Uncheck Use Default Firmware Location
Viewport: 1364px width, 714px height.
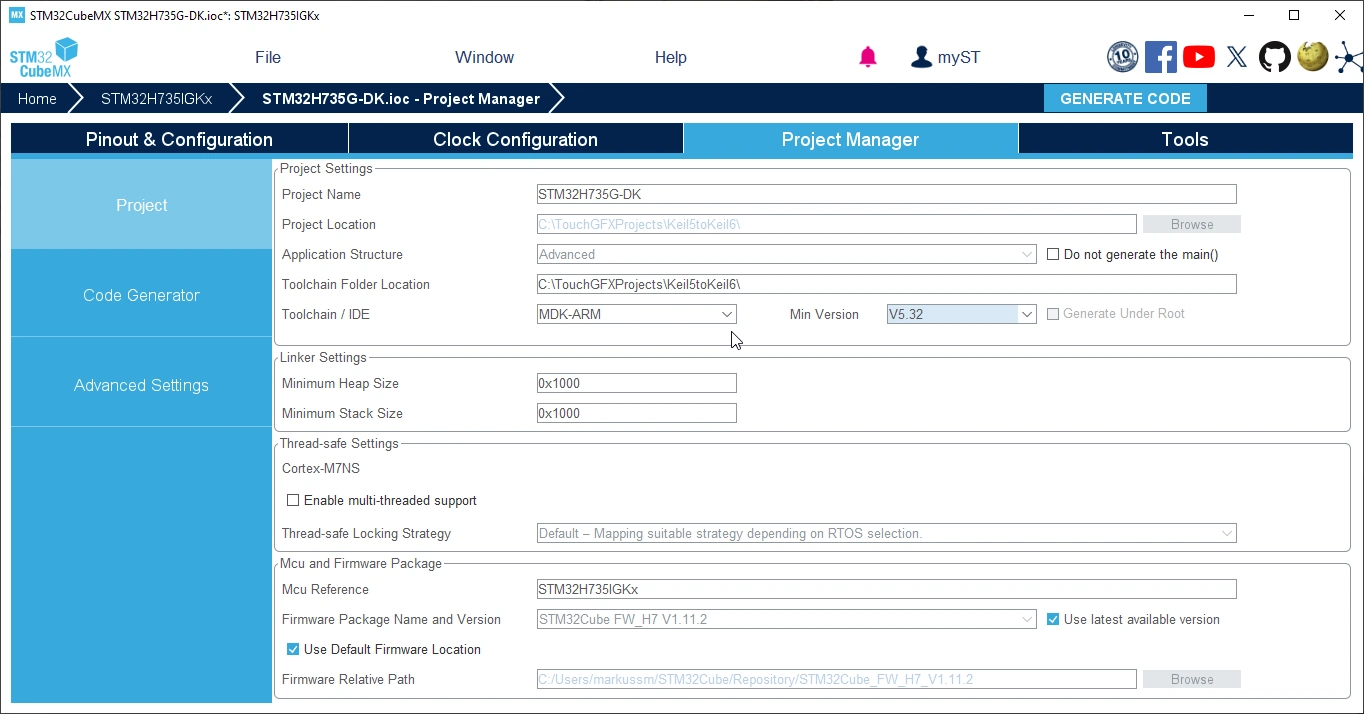point(293,649)
